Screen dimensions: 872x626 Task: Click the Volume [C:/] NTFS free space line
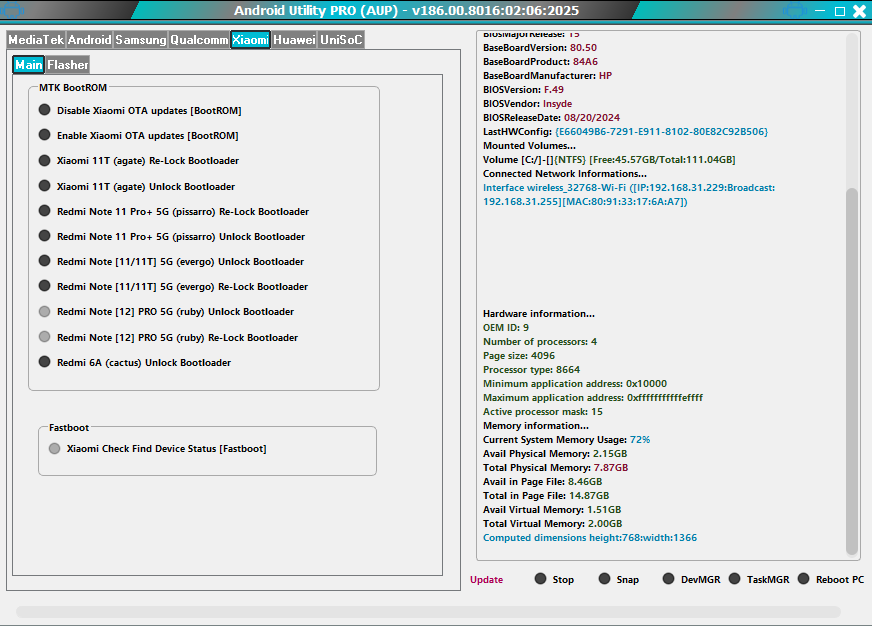(x=609, y=160)
